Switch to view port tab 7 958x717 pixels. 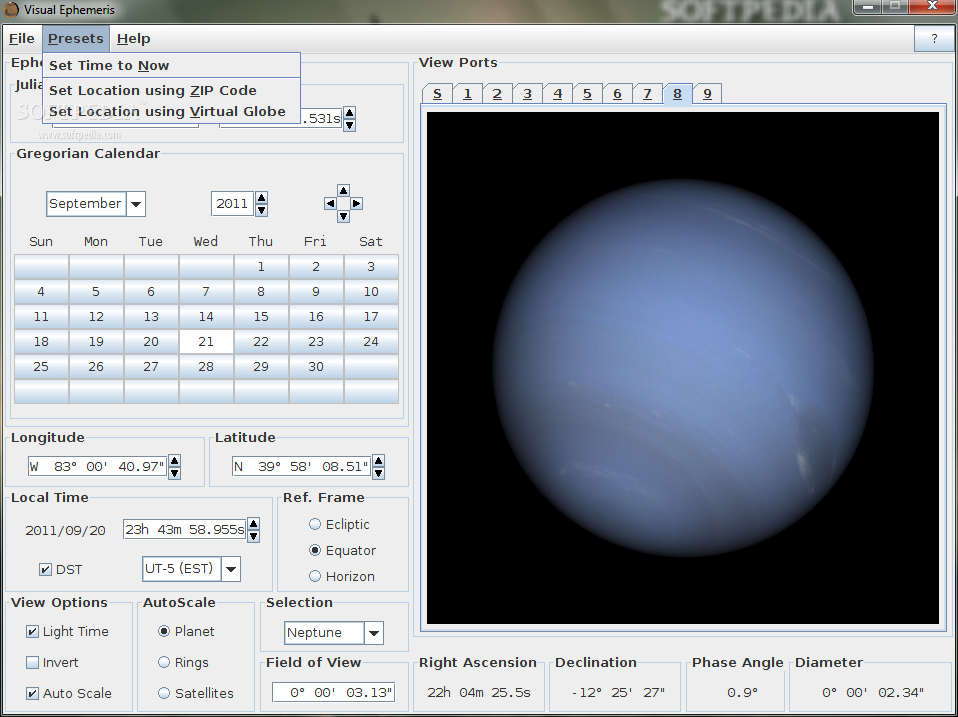click(x=647, y=94)
